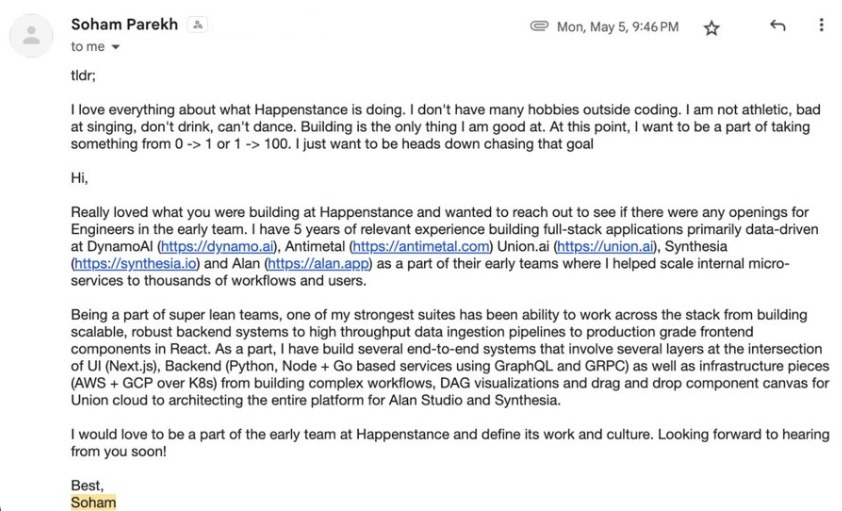Open the https://alan.app link
This screenshot has width=842, height=511.
pyautogui.click(x=317, y=264)
